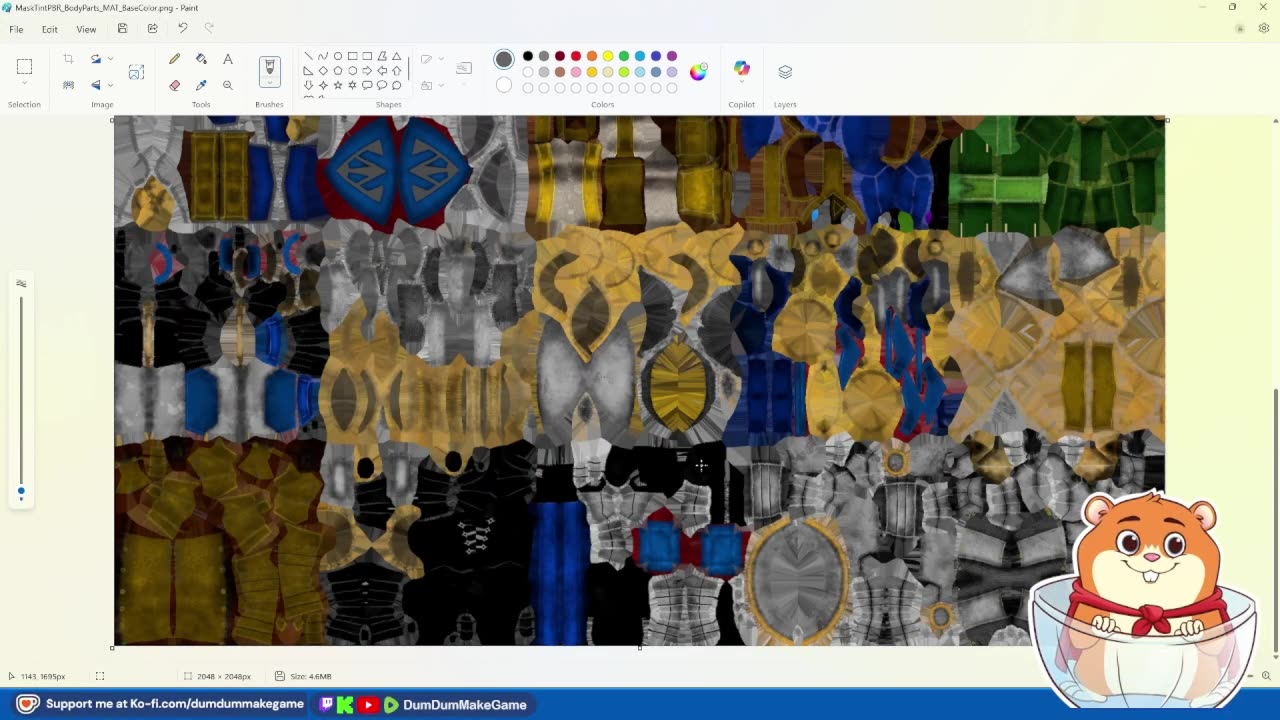Expand the Brushes dropdown chevron
Image resolution: width=1280 pixels, height=720 pixels.
tap(269, 82)
